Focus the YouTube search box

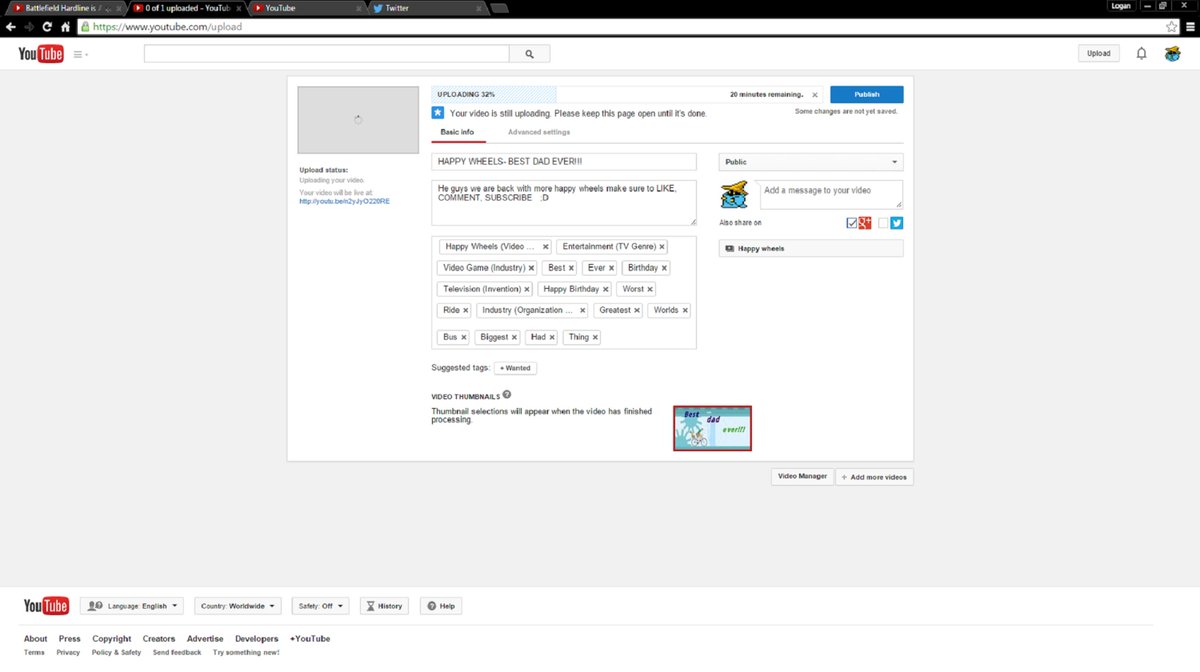click(x=327, y=54)
